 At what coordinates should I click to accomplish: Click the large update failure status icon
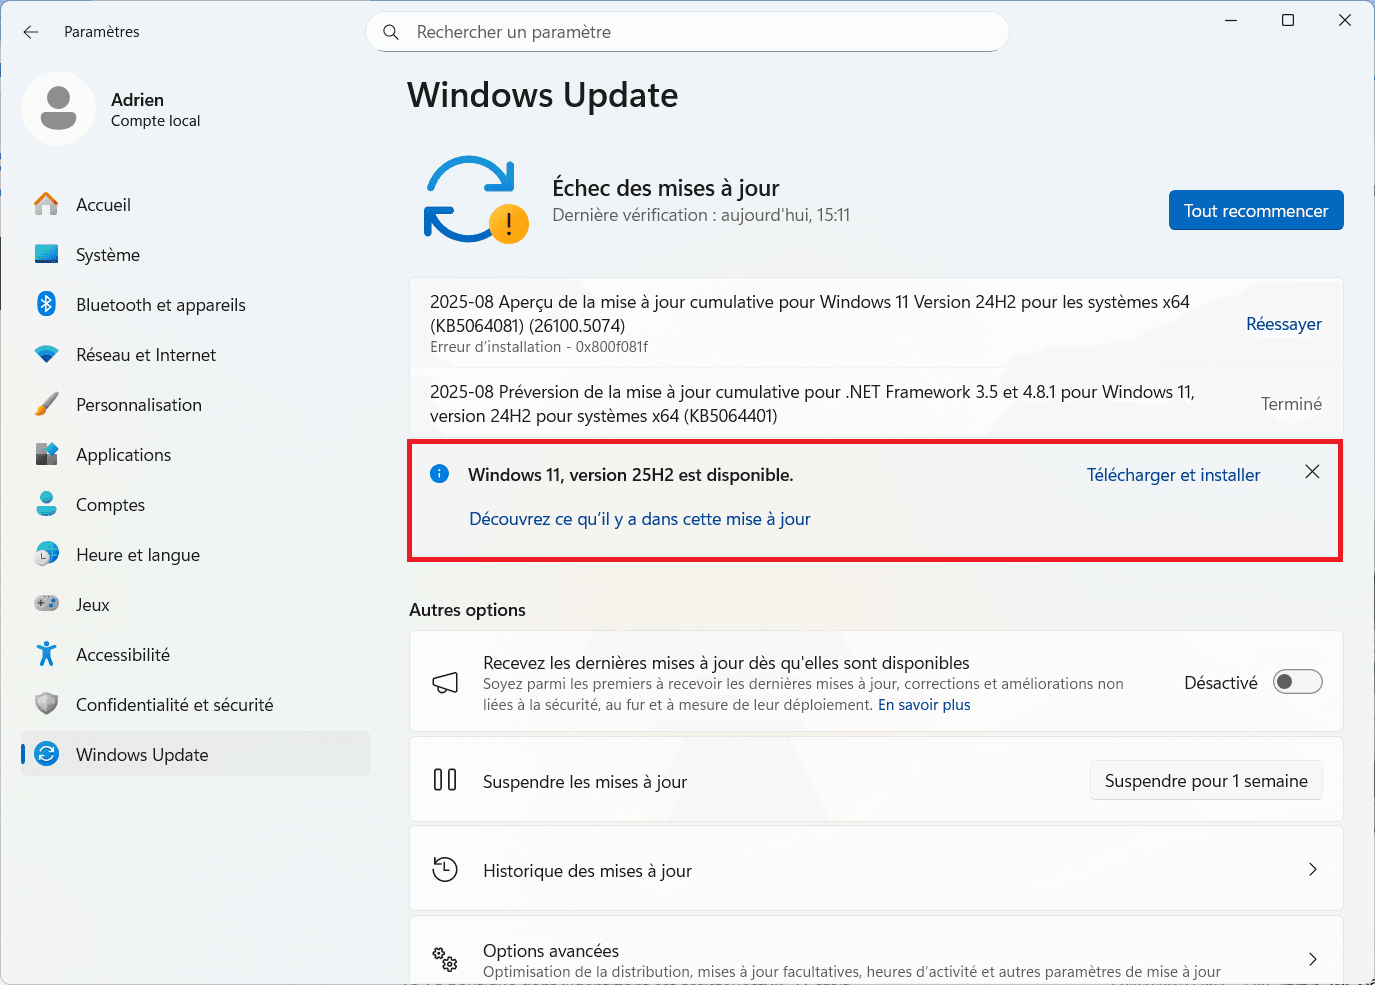(475, 200)
